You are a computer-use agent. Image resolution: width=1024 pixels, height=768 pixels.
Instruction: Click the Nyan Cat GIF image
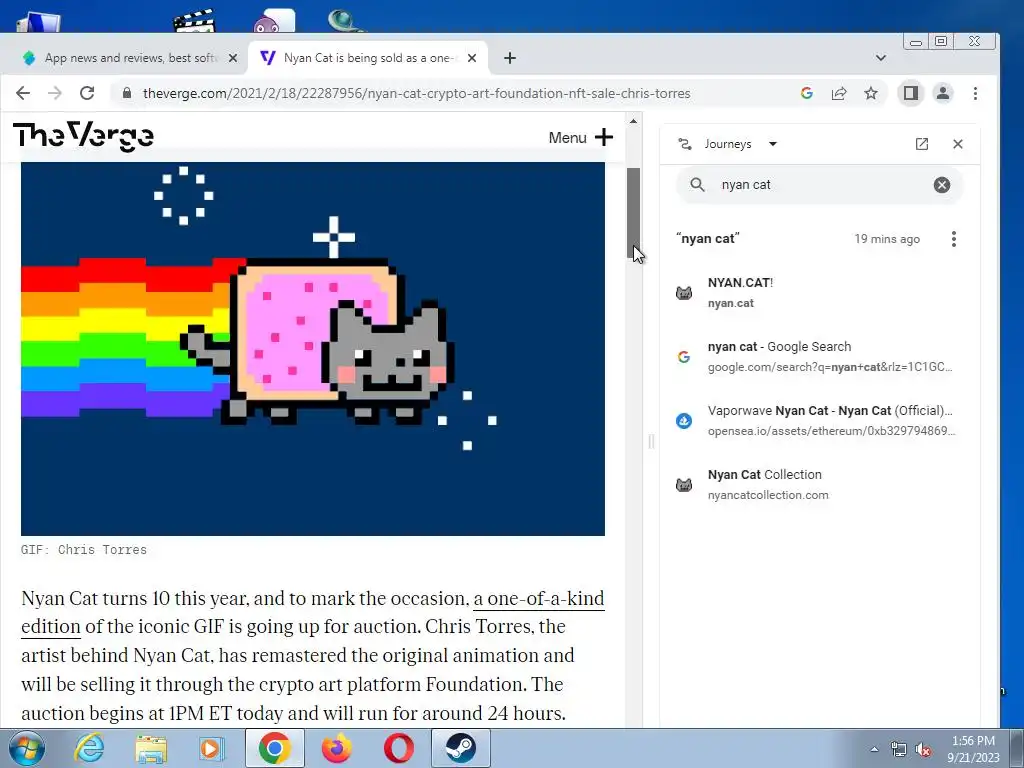[x=313, y=349]
